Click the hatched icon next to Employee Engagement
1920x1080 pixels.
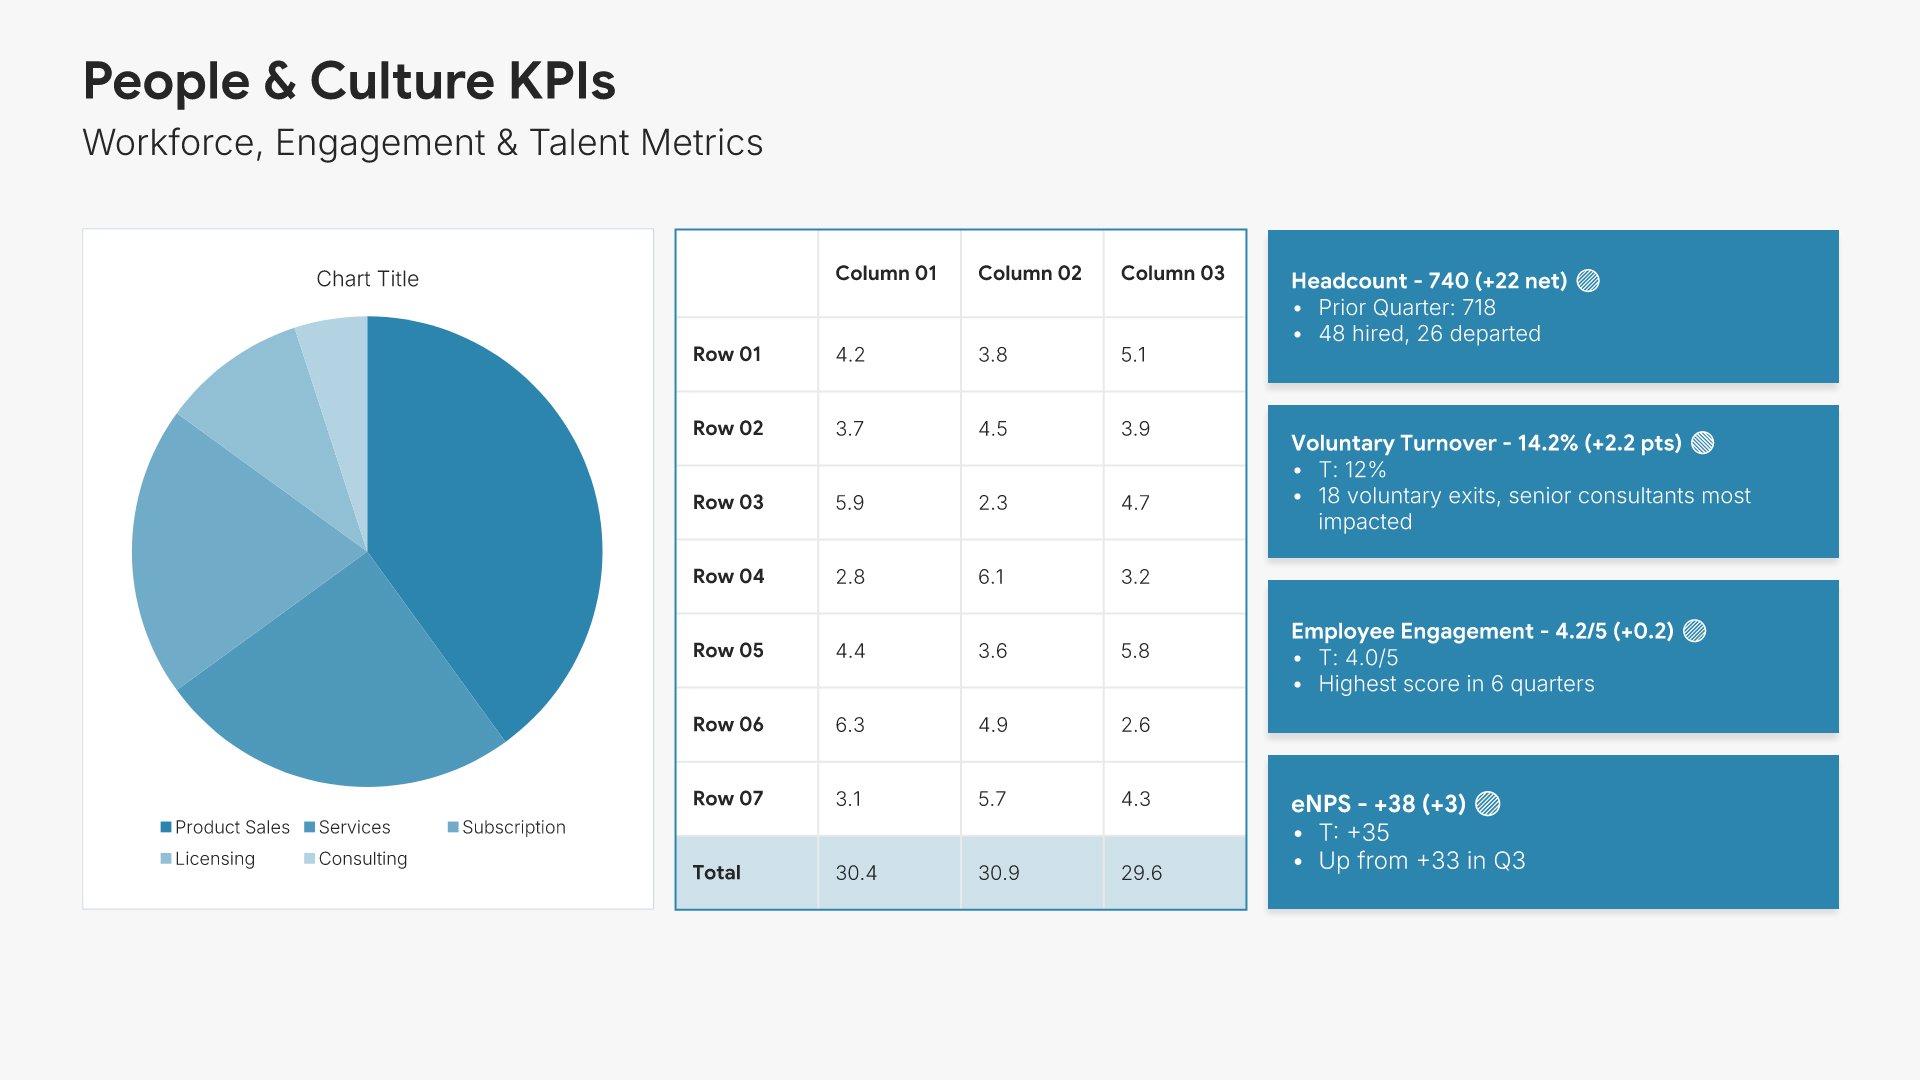click(1694, 631)
